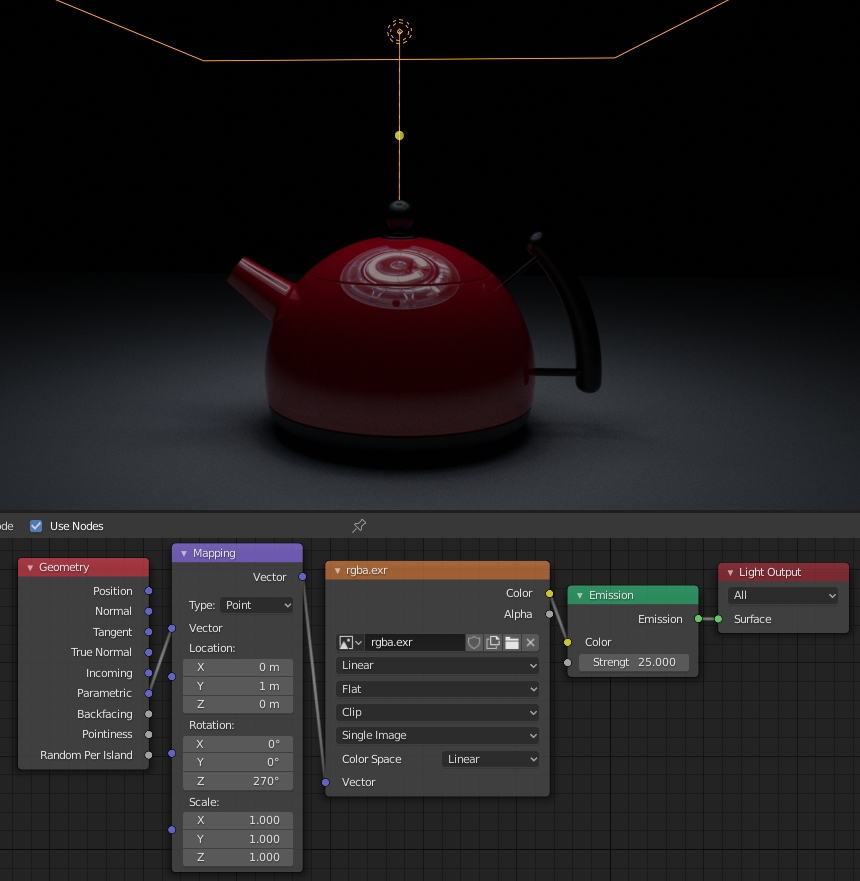Click Rotation Z 270° field
This screenshot has width=860, height=881.
pyautogui.click(x=238, y=781)
